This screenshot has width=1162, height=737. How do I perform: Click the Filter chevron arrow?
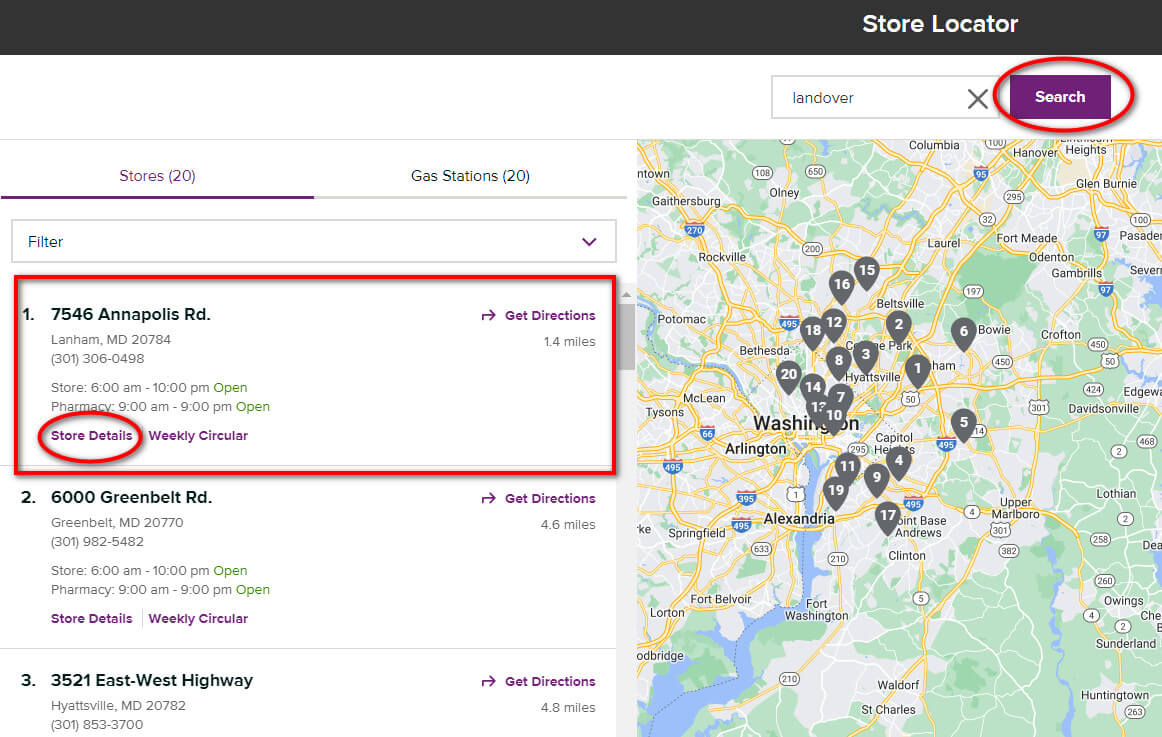click(589, 242)
